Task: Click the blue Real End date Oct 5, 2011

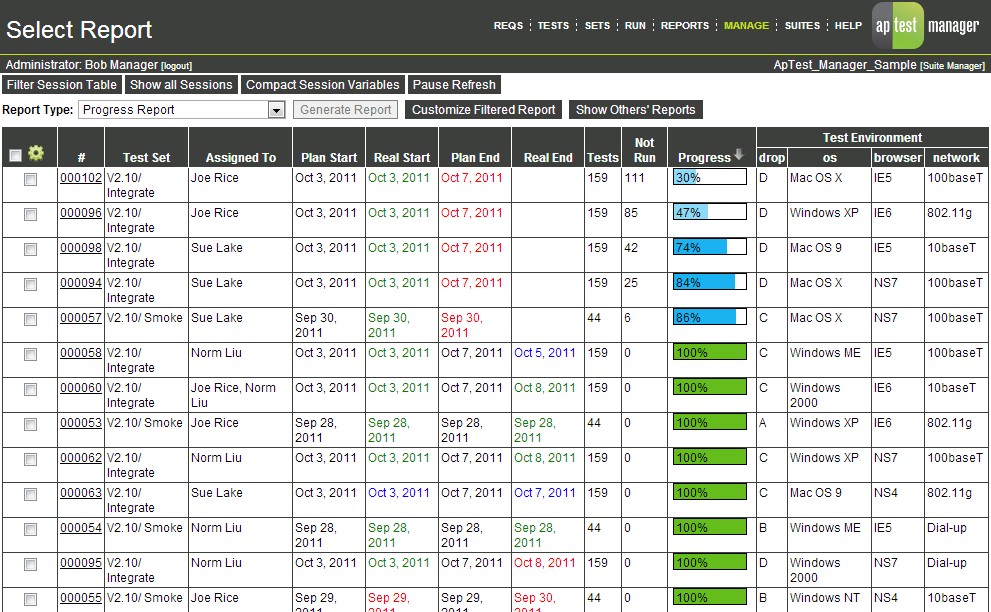Action: (x=545, y=353)
